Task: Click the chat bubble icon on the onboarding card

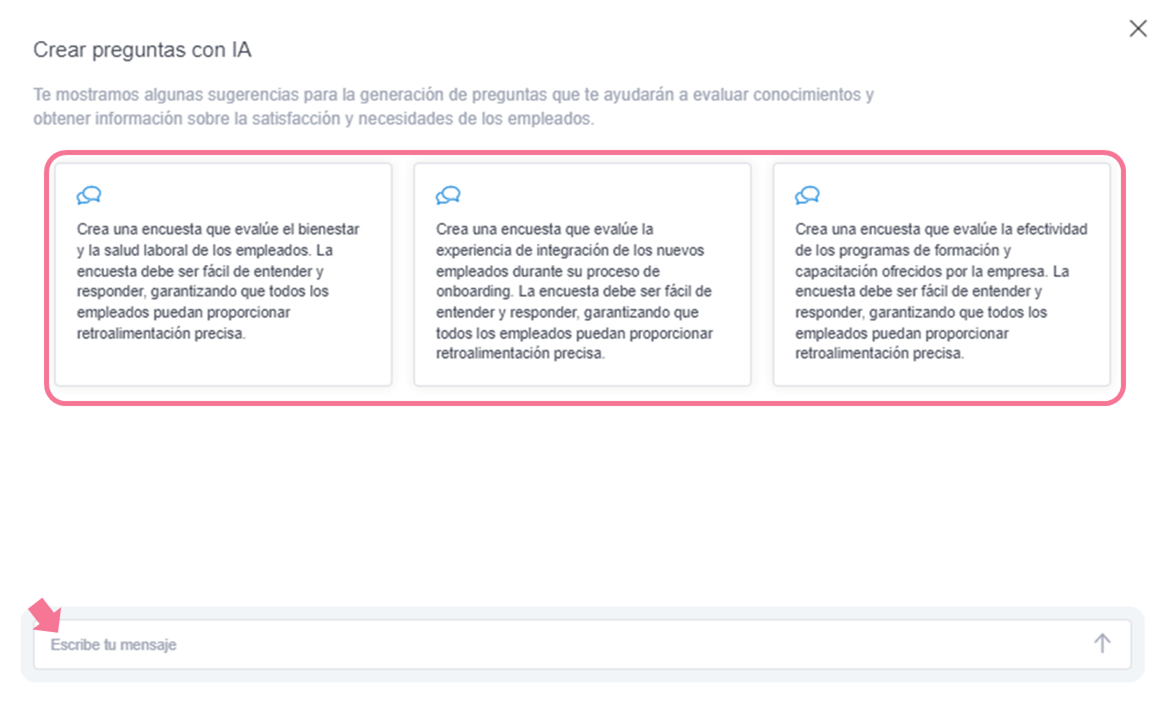Action: 448,195
